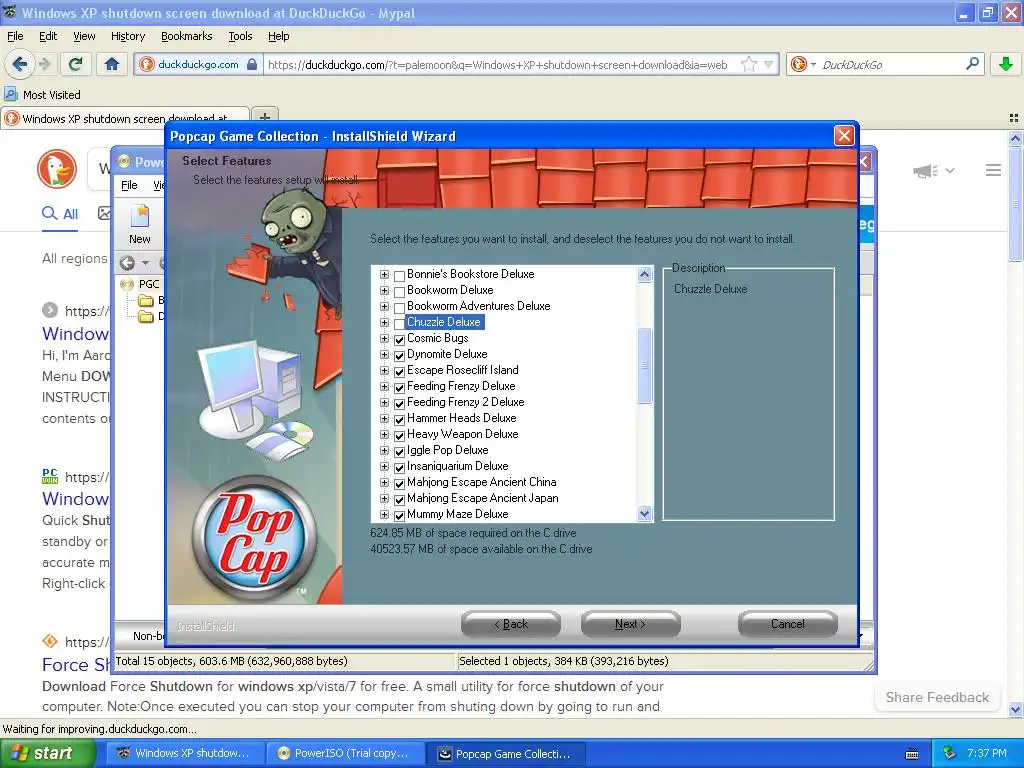Open the search engine selector dropdown
1024x768 pixels.
814,64
